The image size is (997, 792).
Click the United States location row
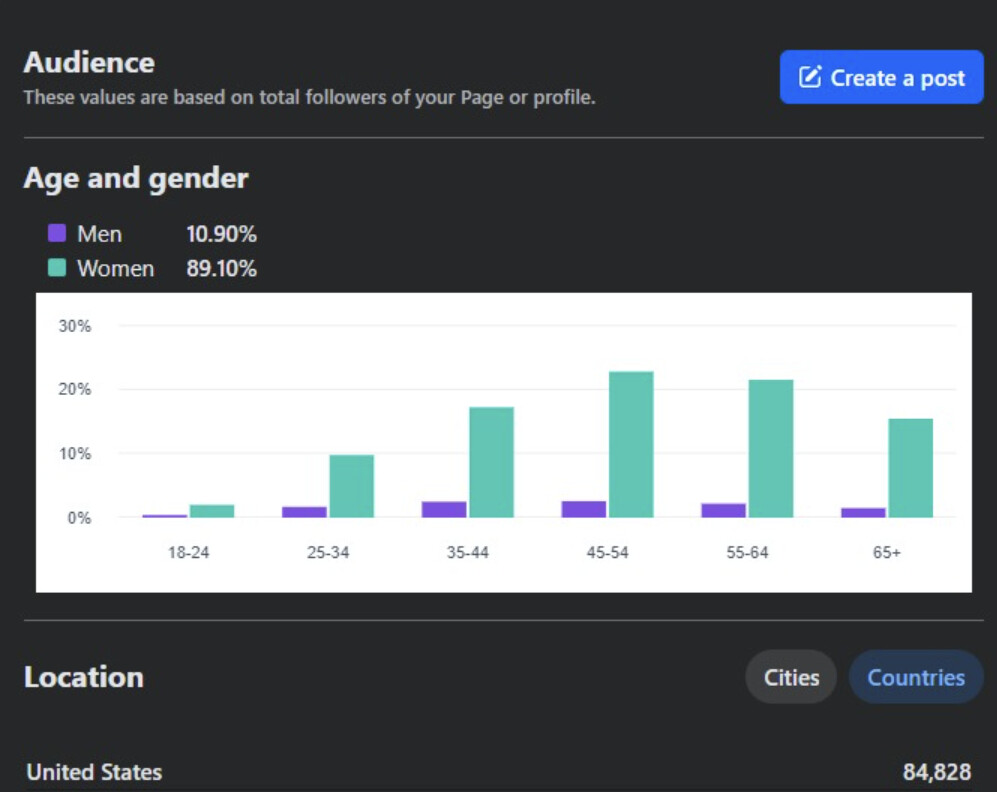tap(498, 772)
